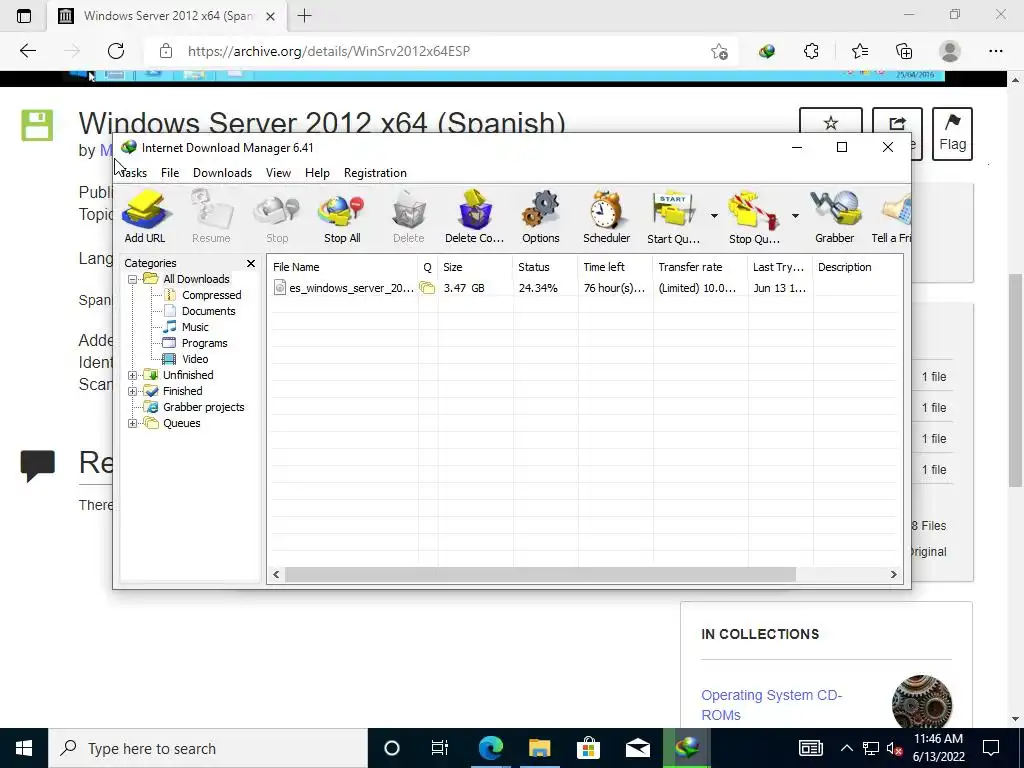Open Edge Collections icon
This screenshot has width=1024, height=768.
904,51
